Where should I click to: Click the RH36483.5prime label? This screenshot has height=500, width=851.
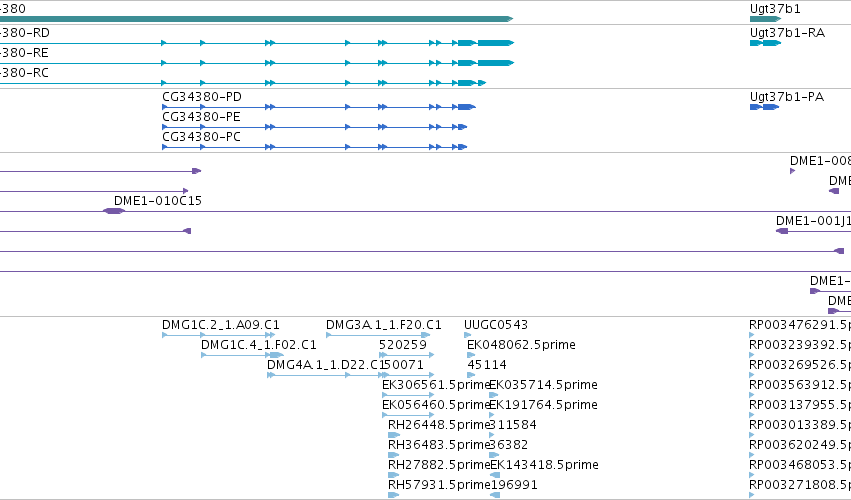pos(440,445)
